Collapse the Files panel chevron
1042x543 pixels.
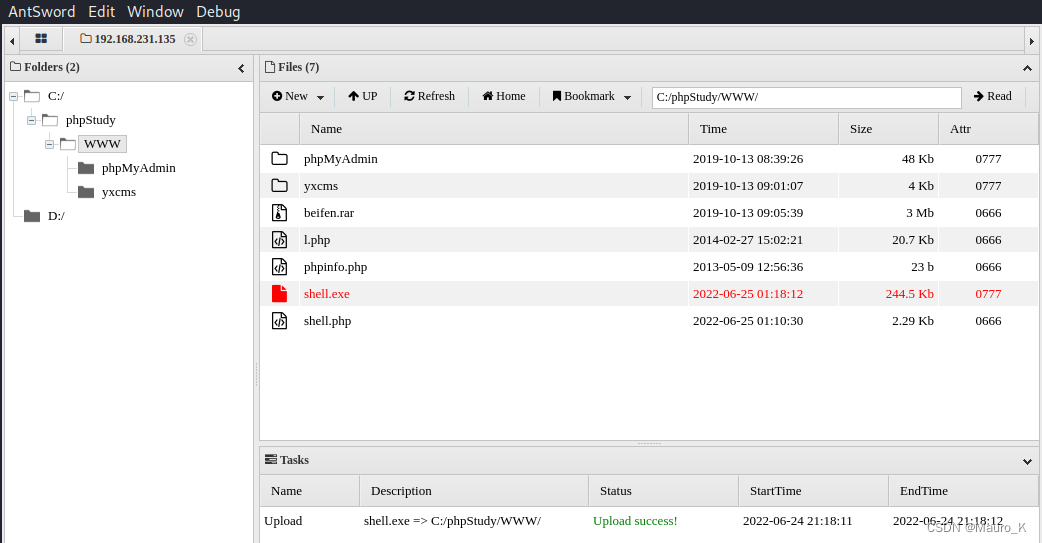[x=1027, y=68]
